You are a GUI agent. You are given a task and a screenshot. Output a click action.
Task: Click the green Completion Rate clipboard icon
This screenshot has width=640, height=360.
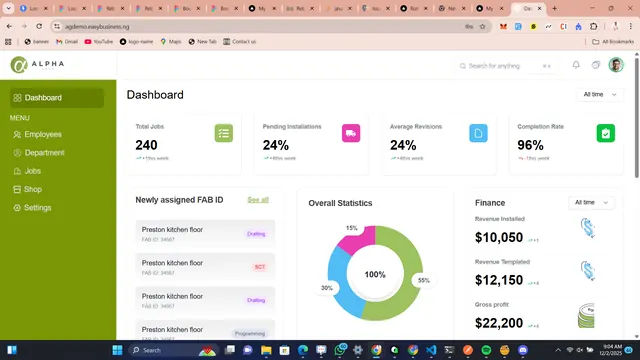click(606, 133)
